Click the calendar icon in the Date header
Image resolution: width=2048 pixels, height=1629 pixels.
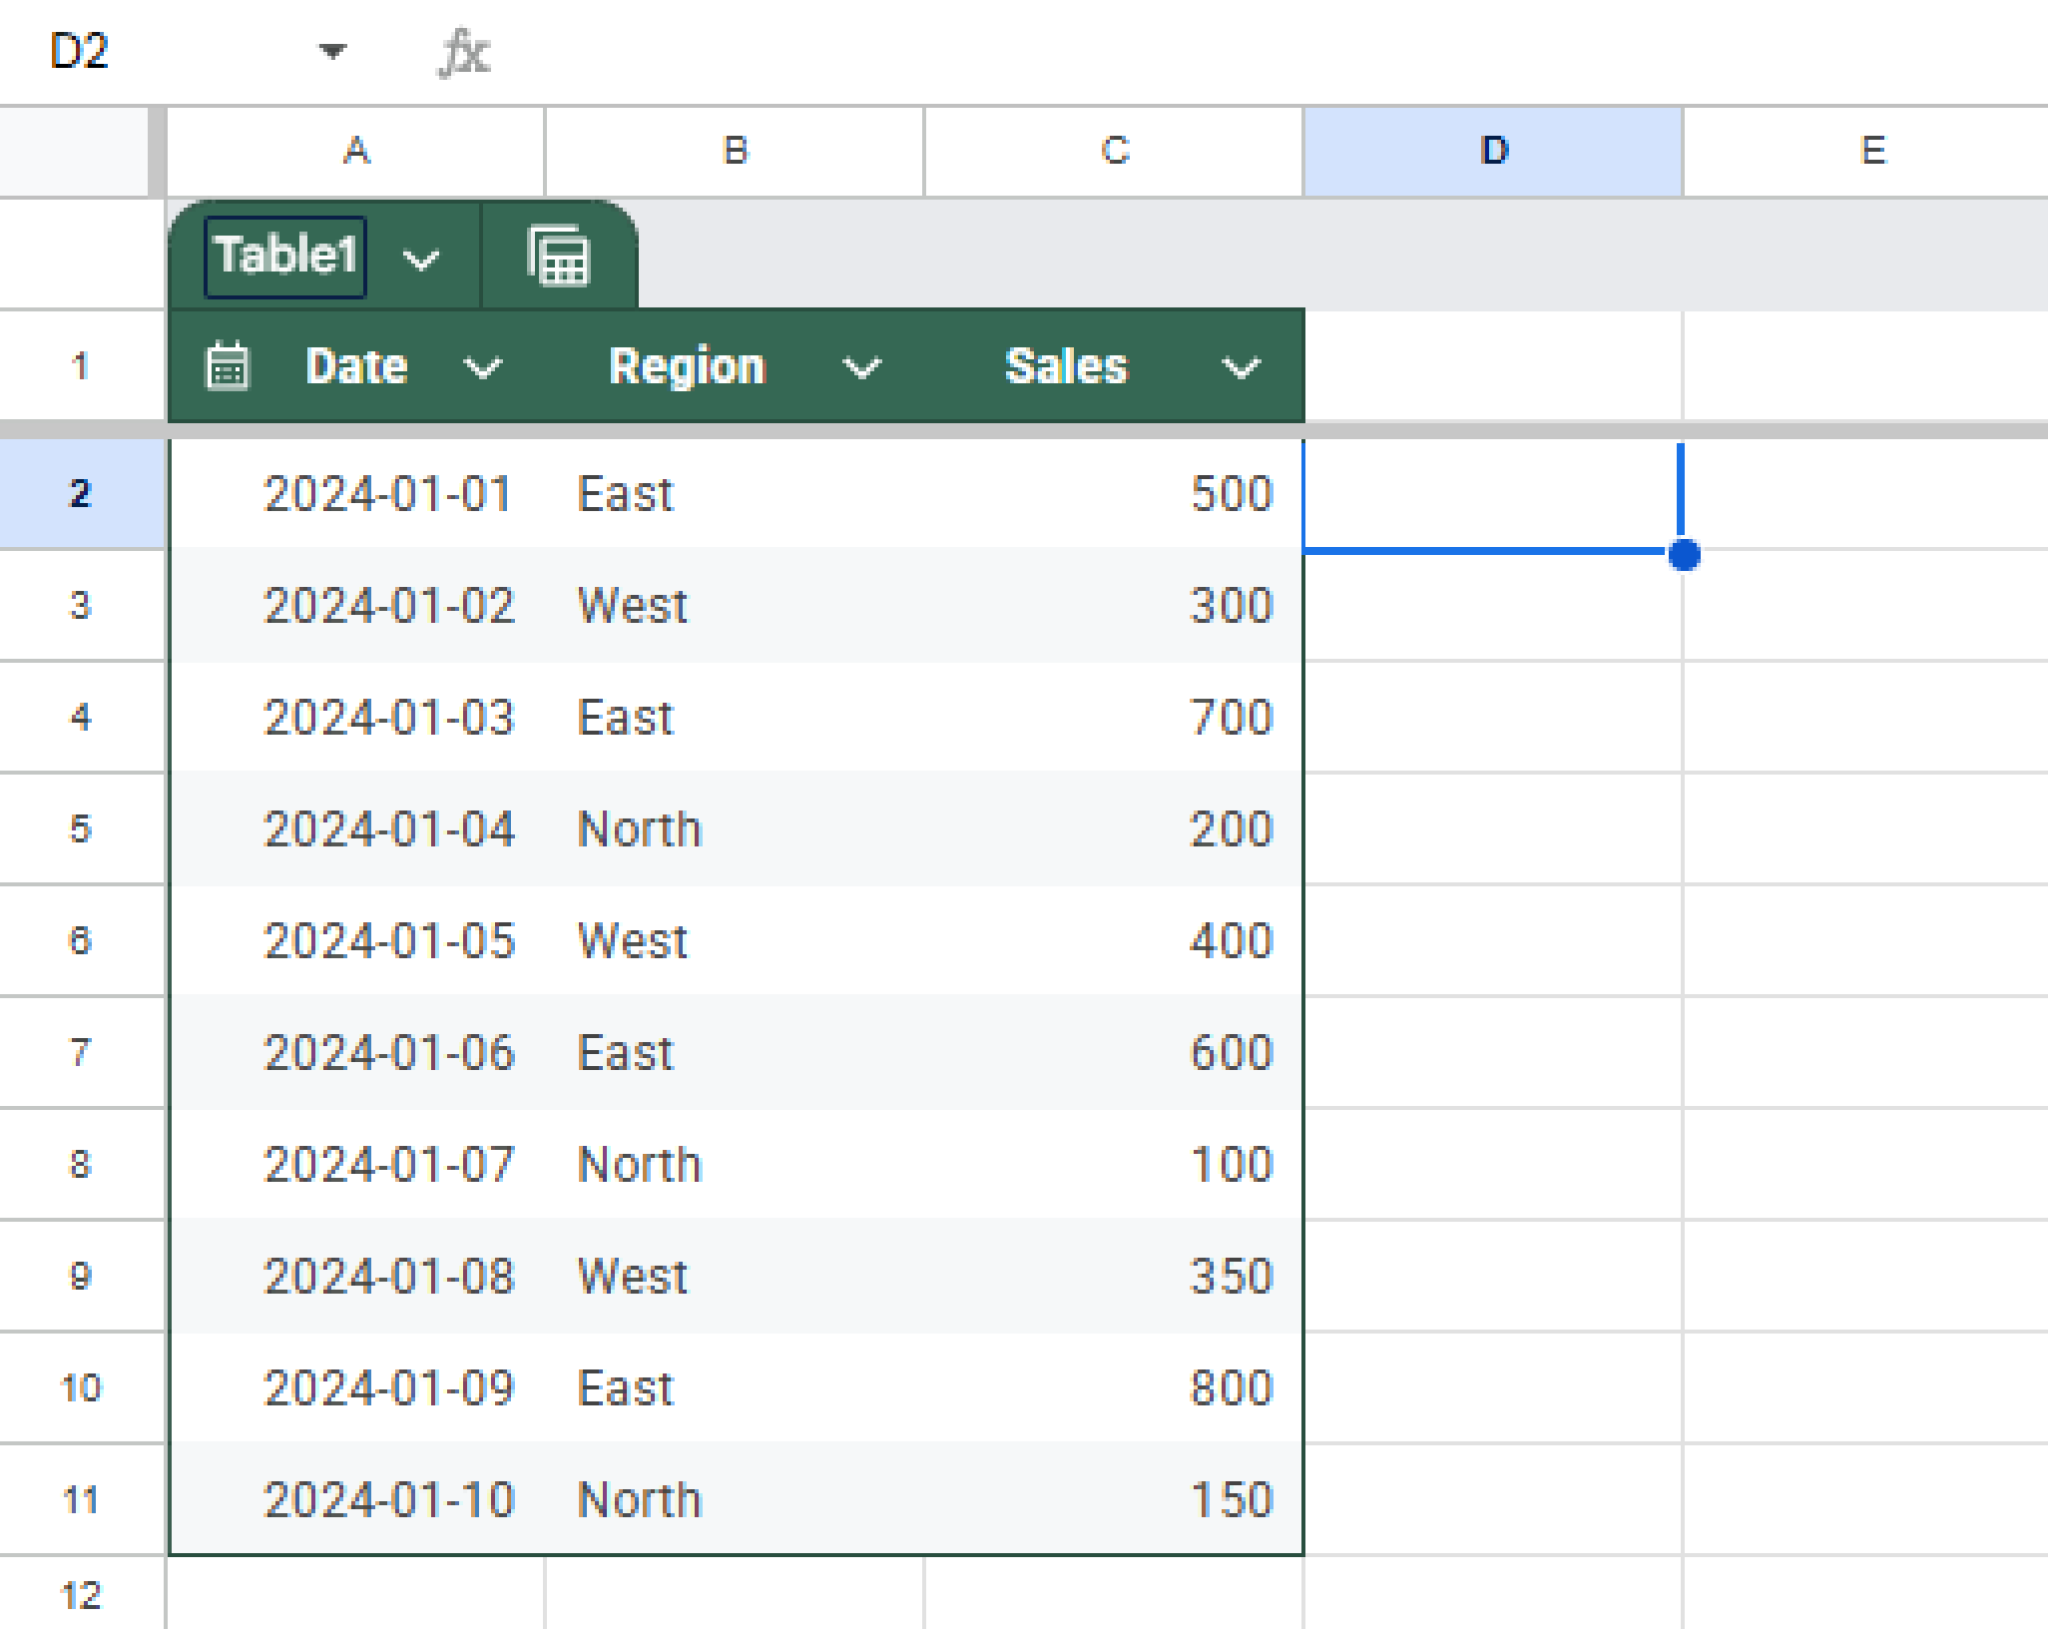[x=228, y=367]
